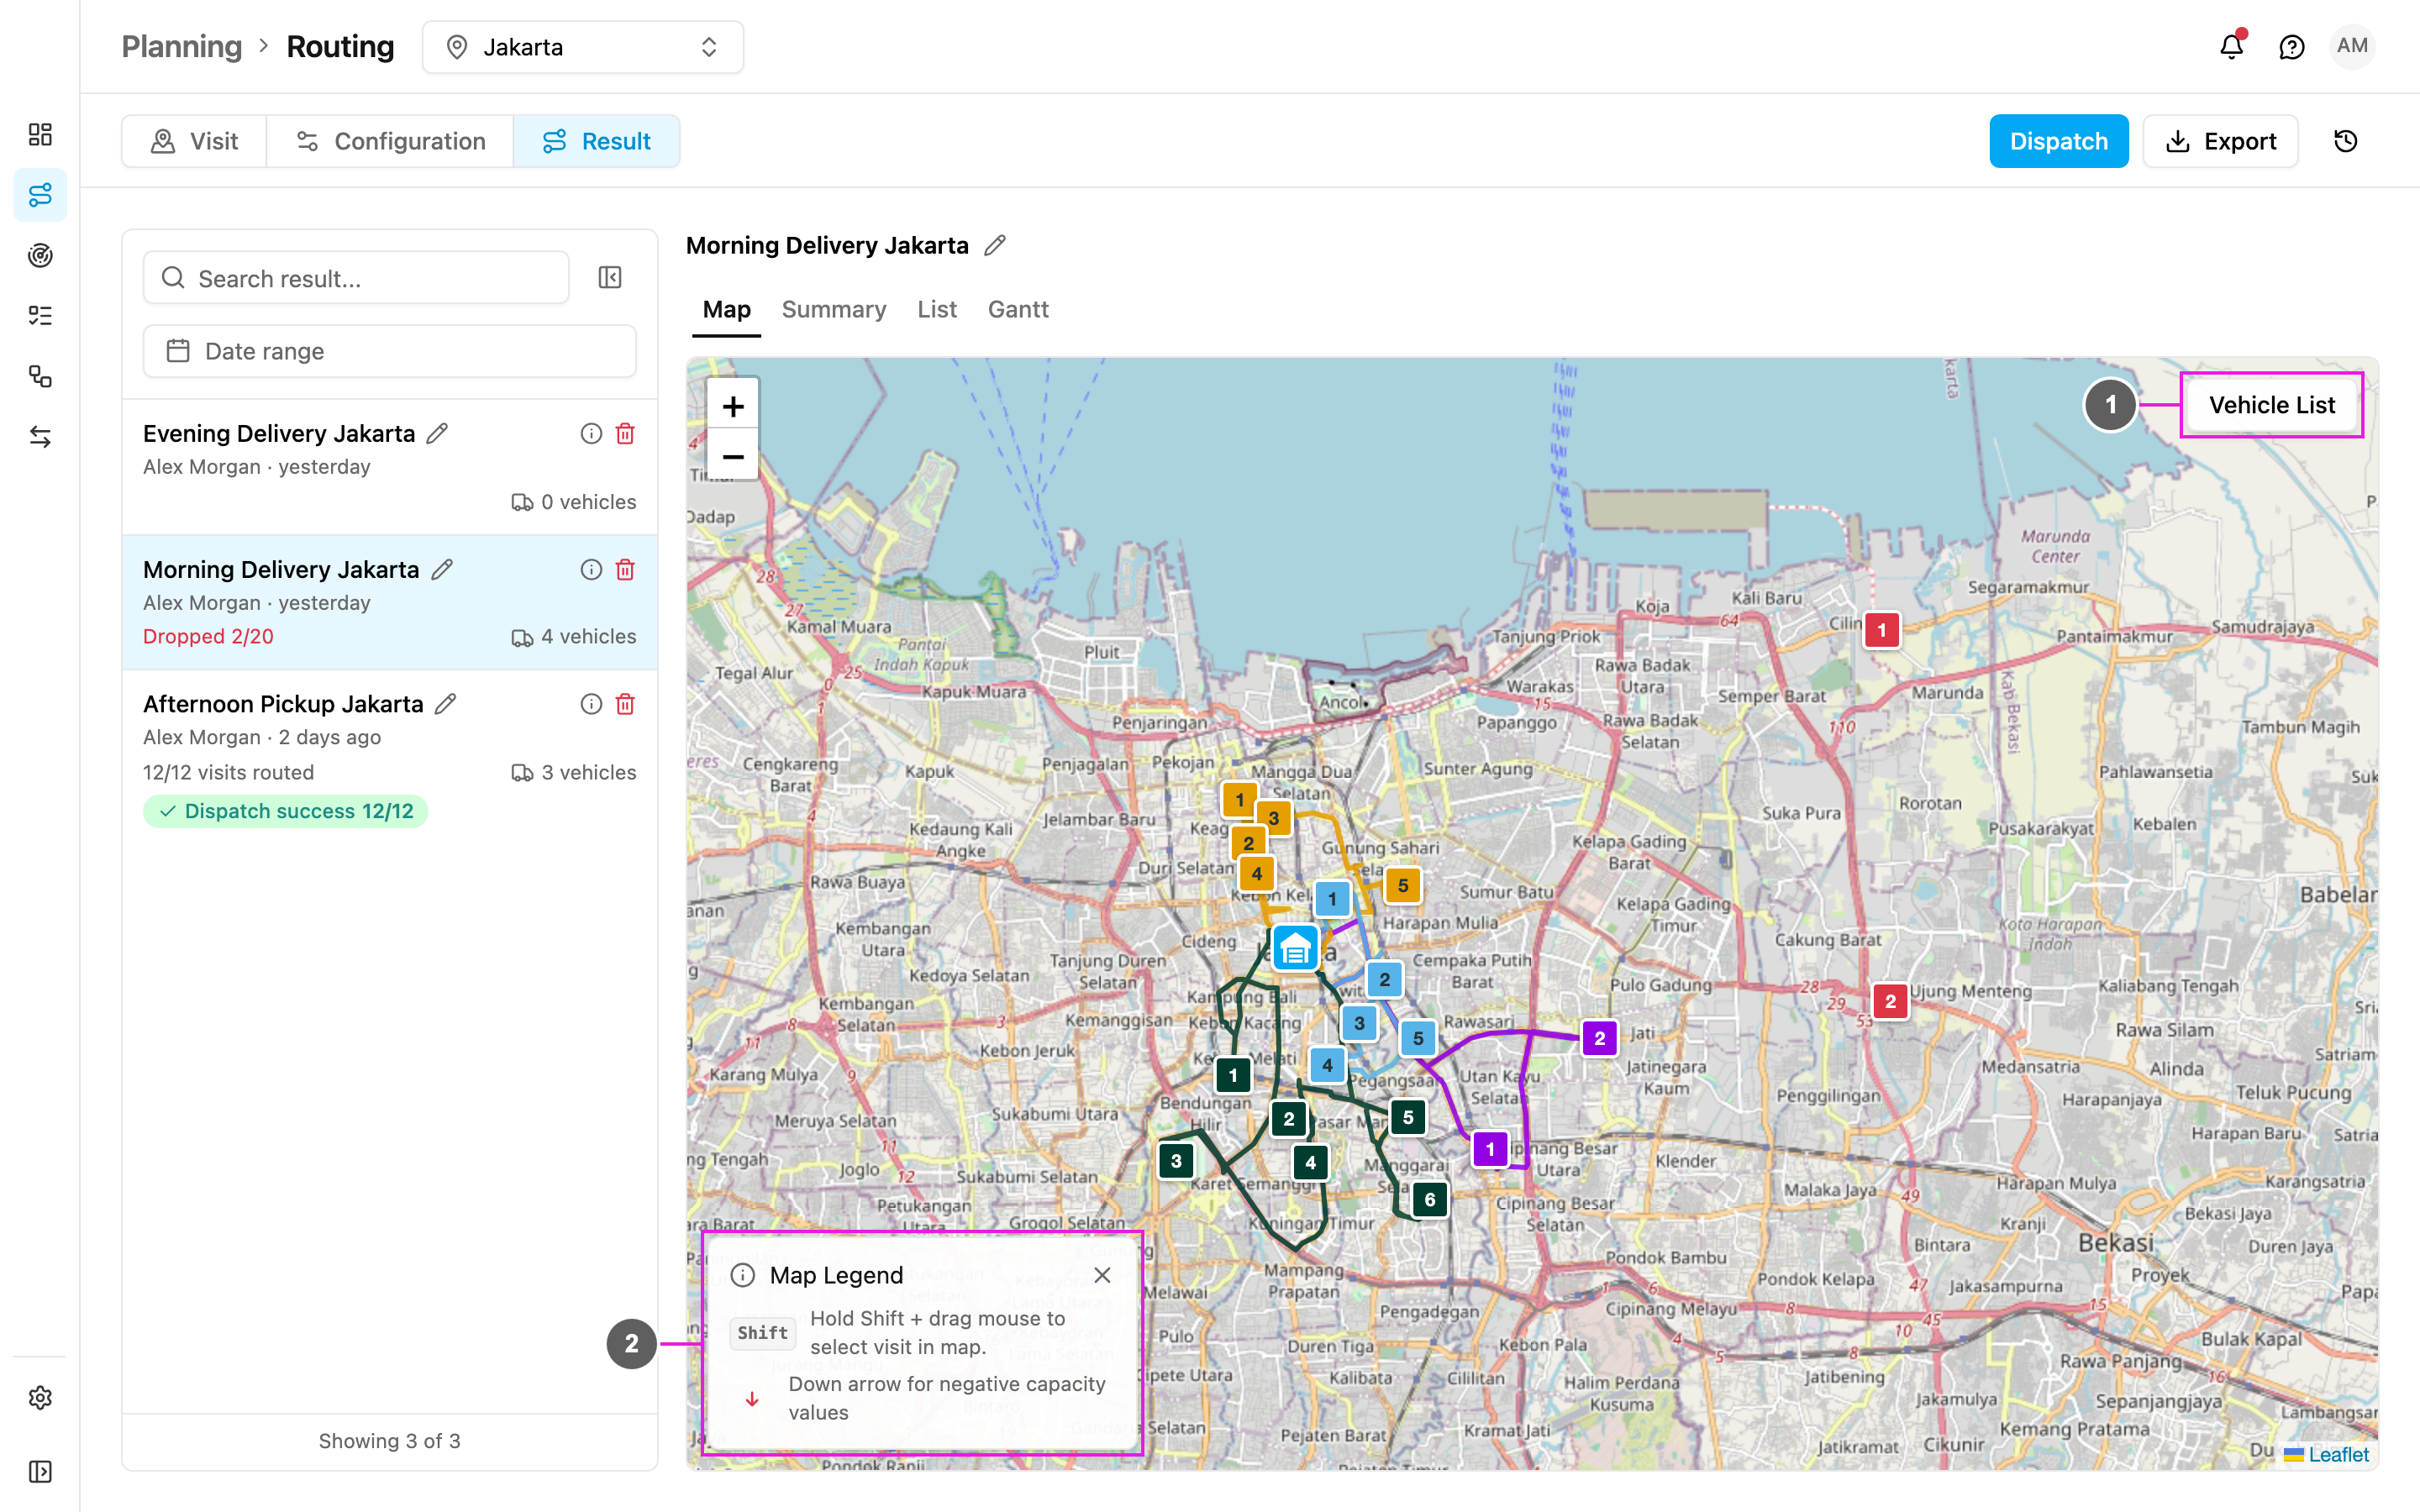This screenshot has width=2420, height=1512.
Task: Click the Dispatch button
Action: click(2059, 141)
